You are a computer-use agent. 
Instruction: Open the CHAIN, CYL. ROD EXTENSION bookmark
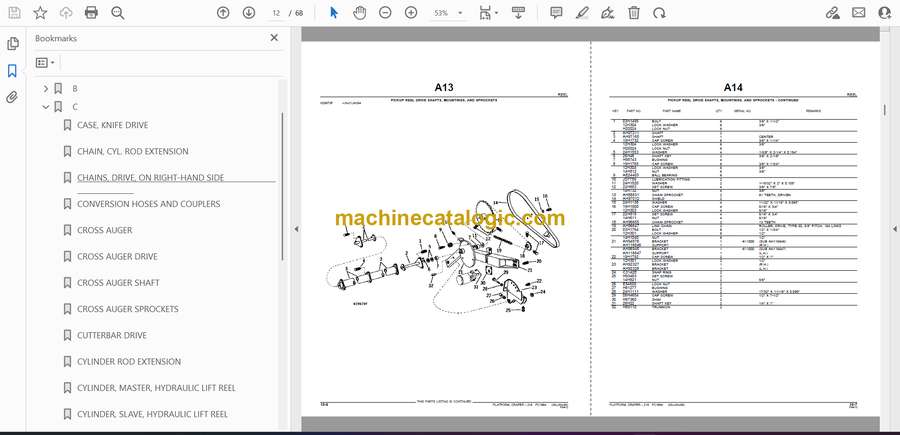pyautogui.click(x=133, y=152)
